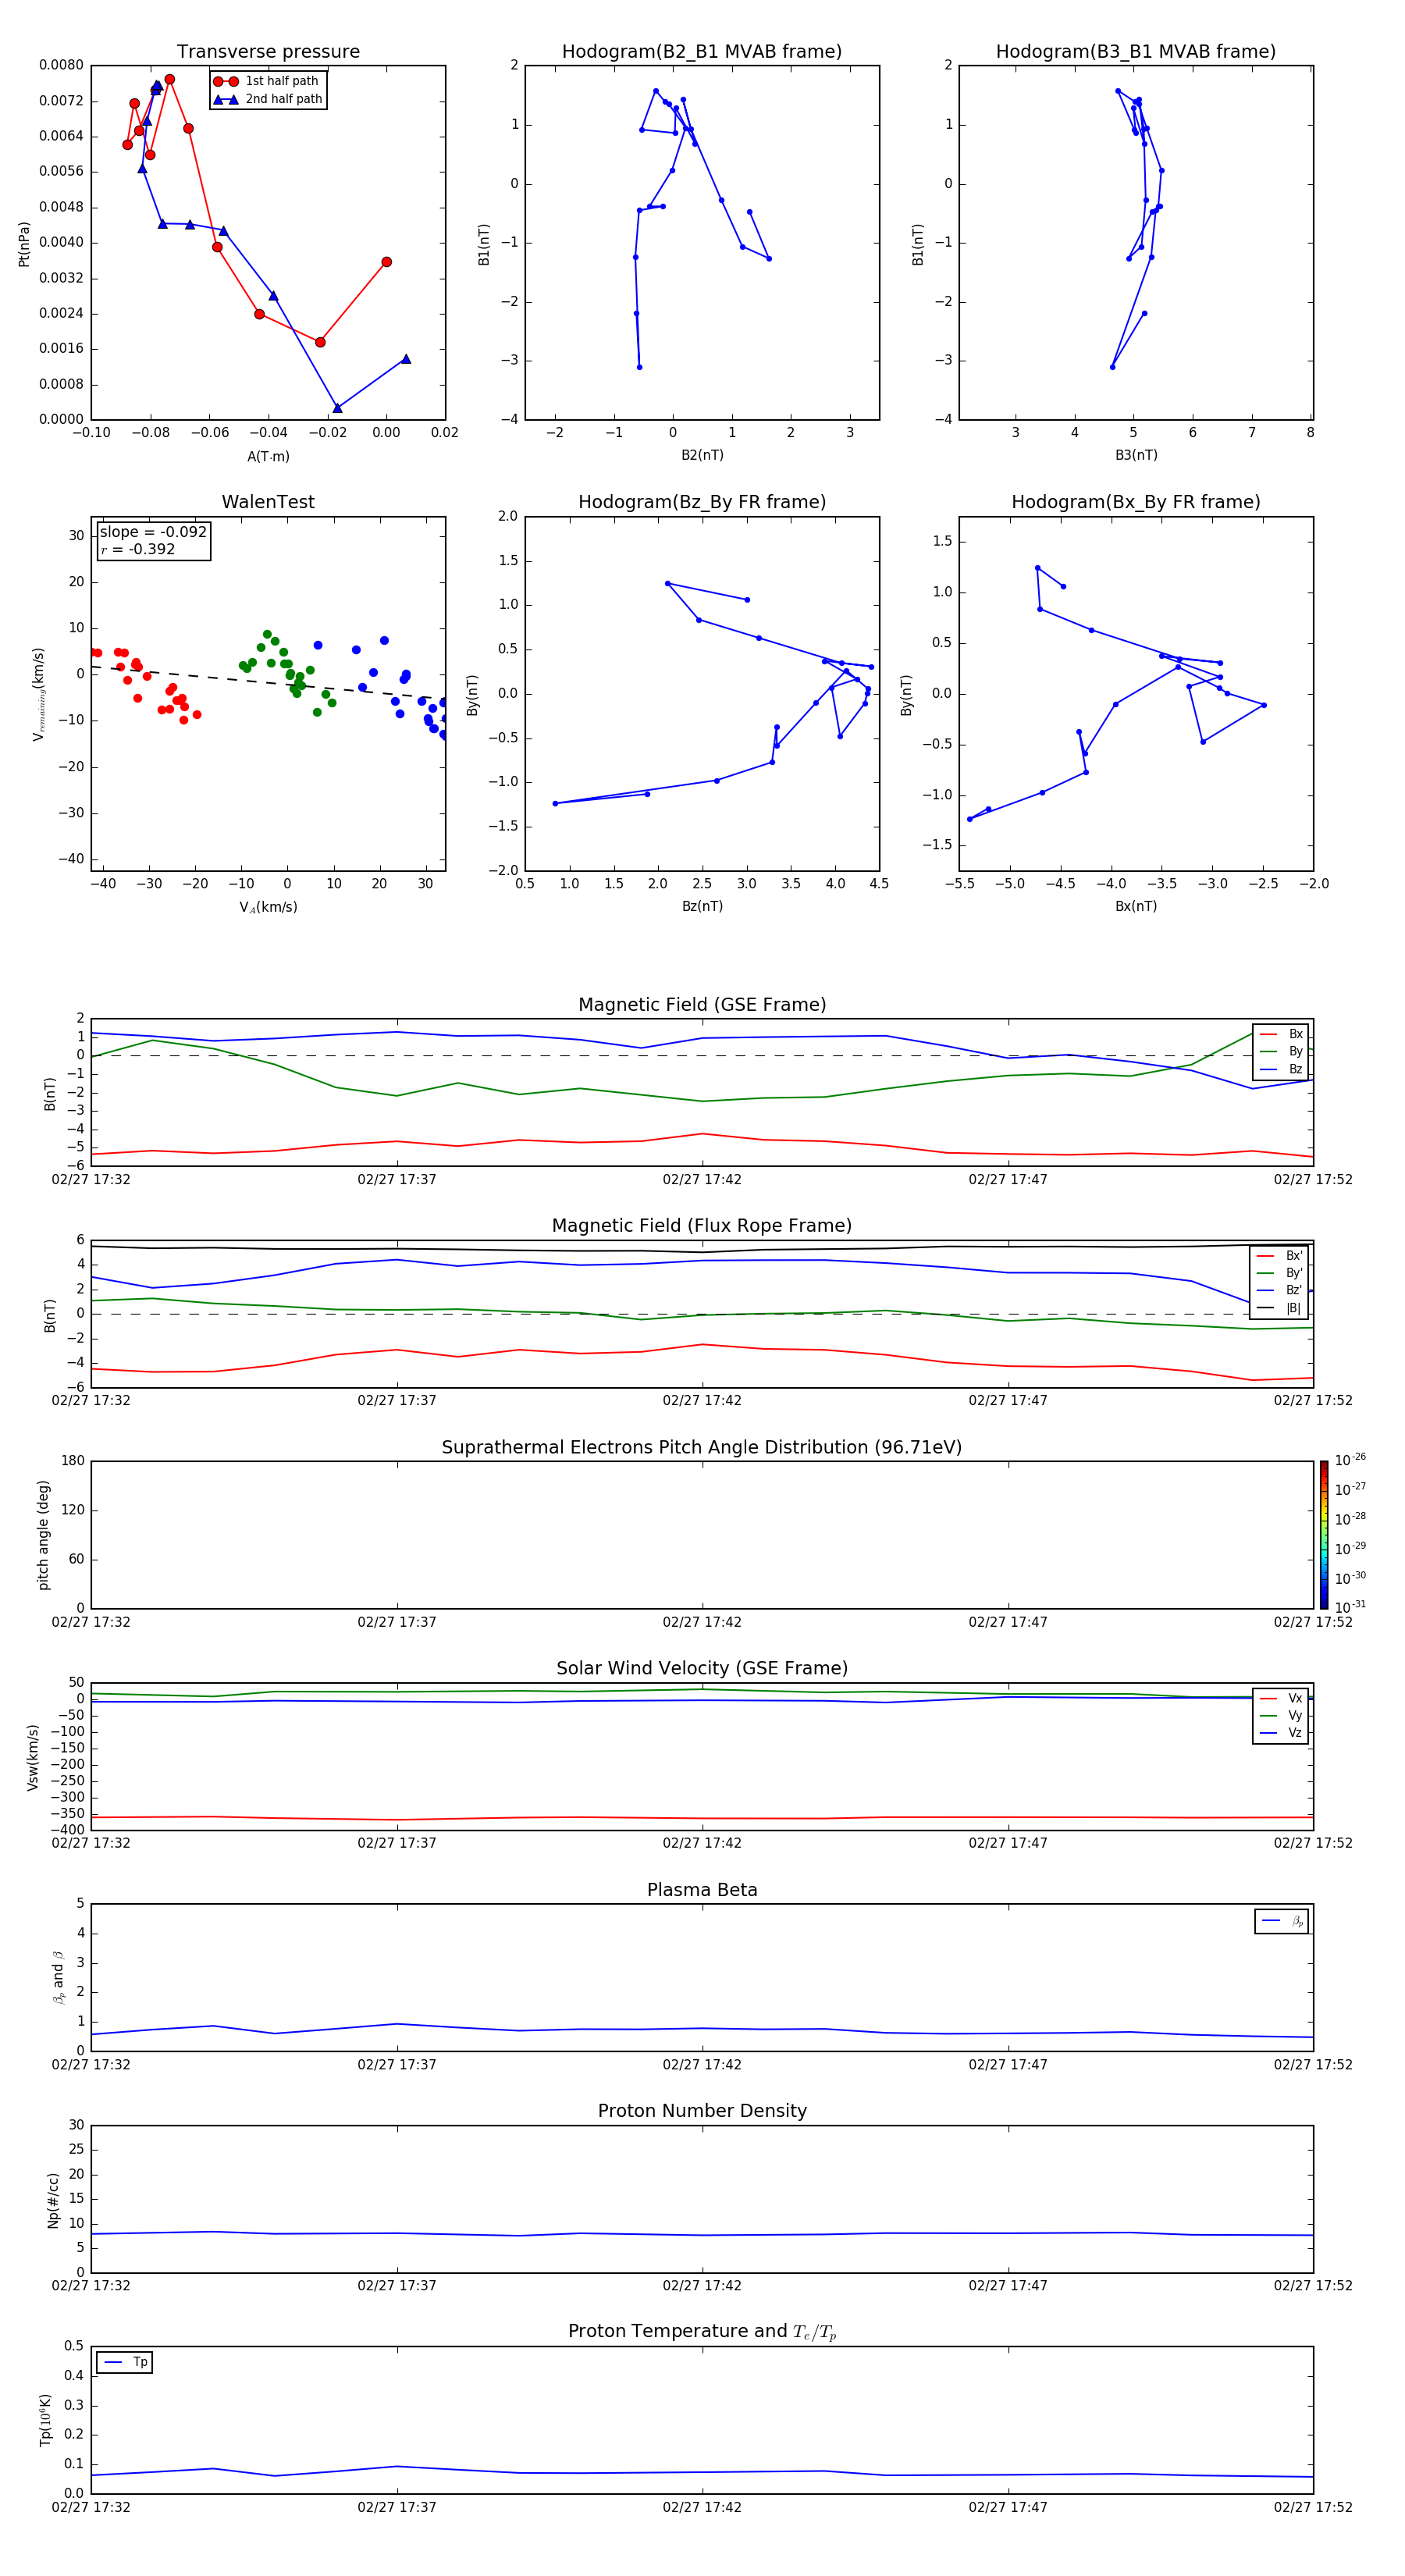
Task: Select the '1st half path' legend entry
Action: pos(266,81)
